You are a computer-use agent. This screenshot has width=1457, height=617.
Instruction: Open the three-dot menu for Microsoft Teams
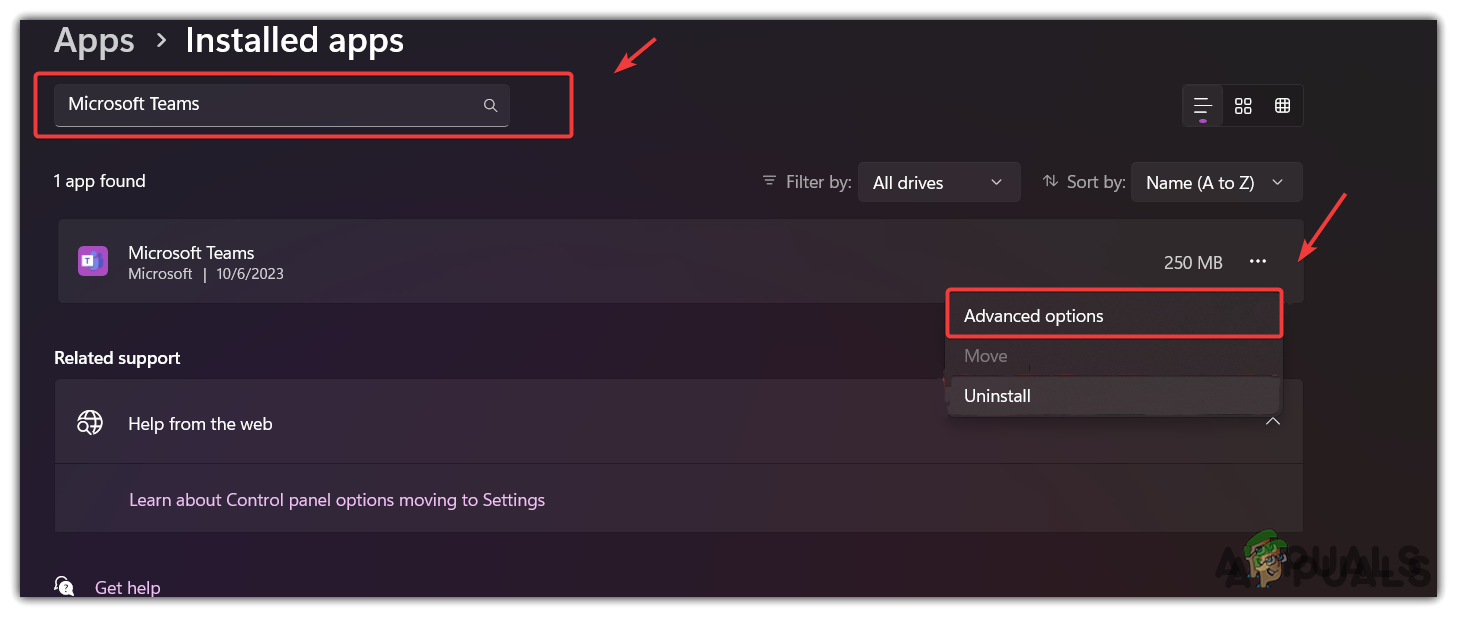tap(1258, 262)
